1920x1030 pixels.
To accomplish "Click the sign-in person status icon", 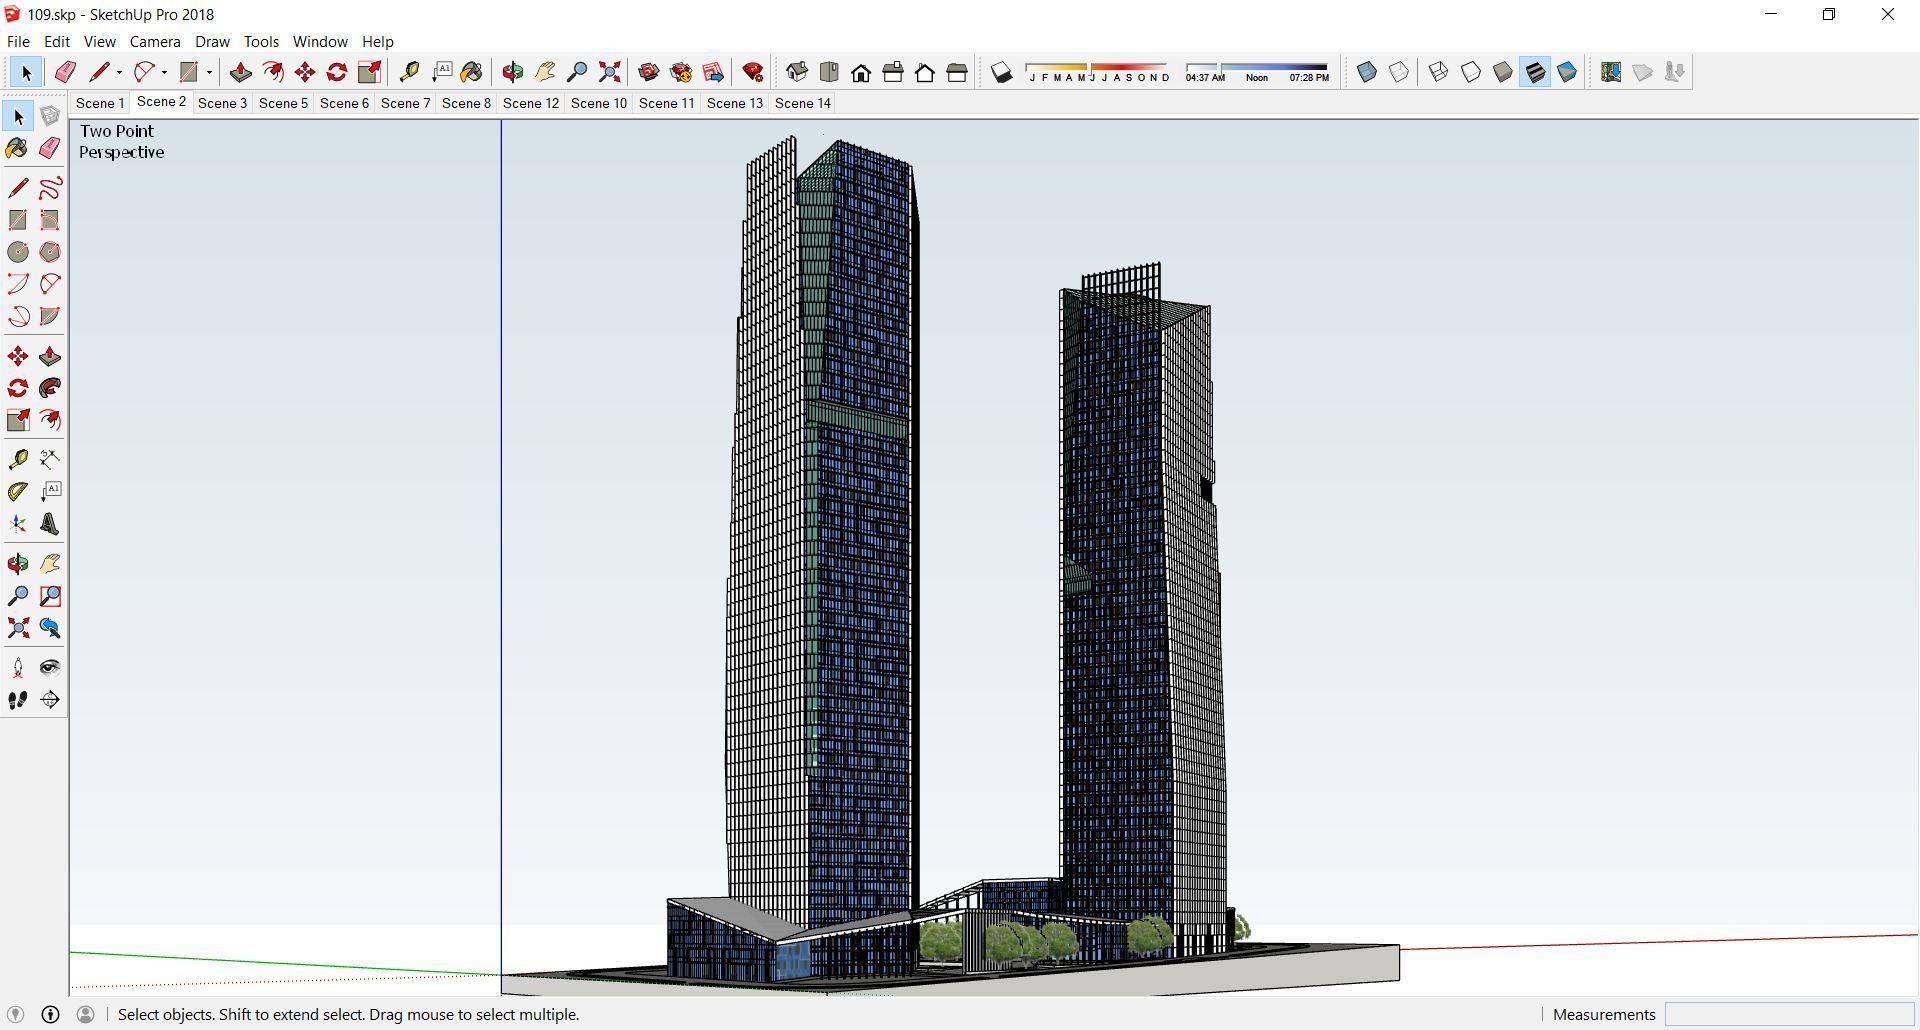I will 85,1015.
